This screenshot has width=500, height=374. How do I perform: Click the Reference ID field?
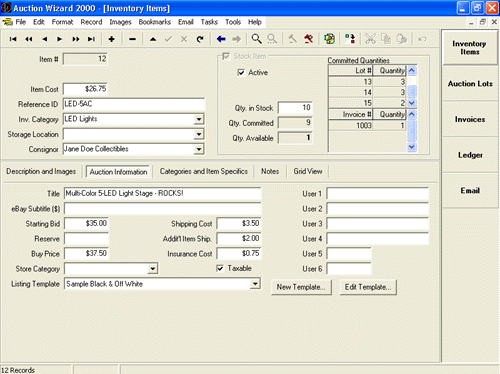(x=134, y=104)
